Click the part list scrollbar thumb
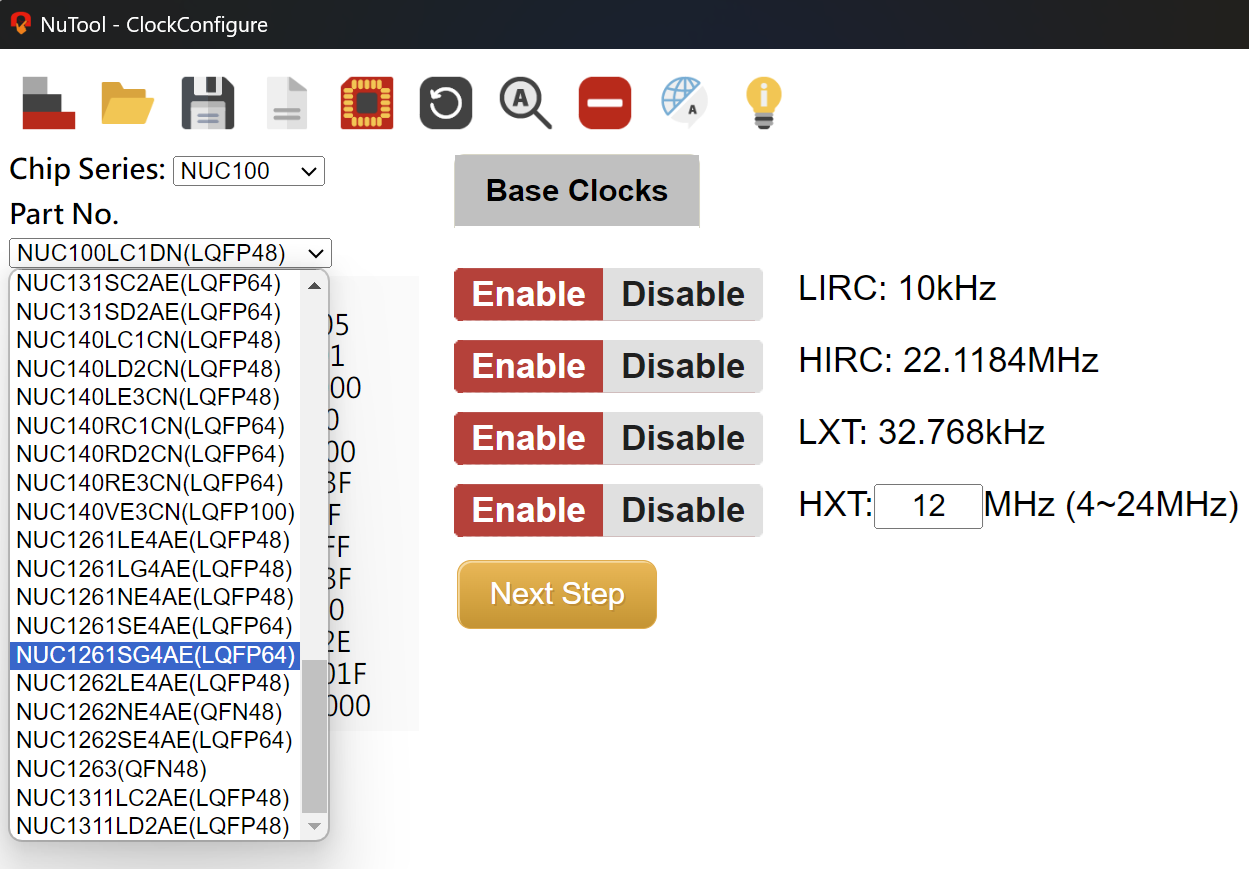Image resolution: width=1249 pixels, height=869 pixels. tap(314, 736)
